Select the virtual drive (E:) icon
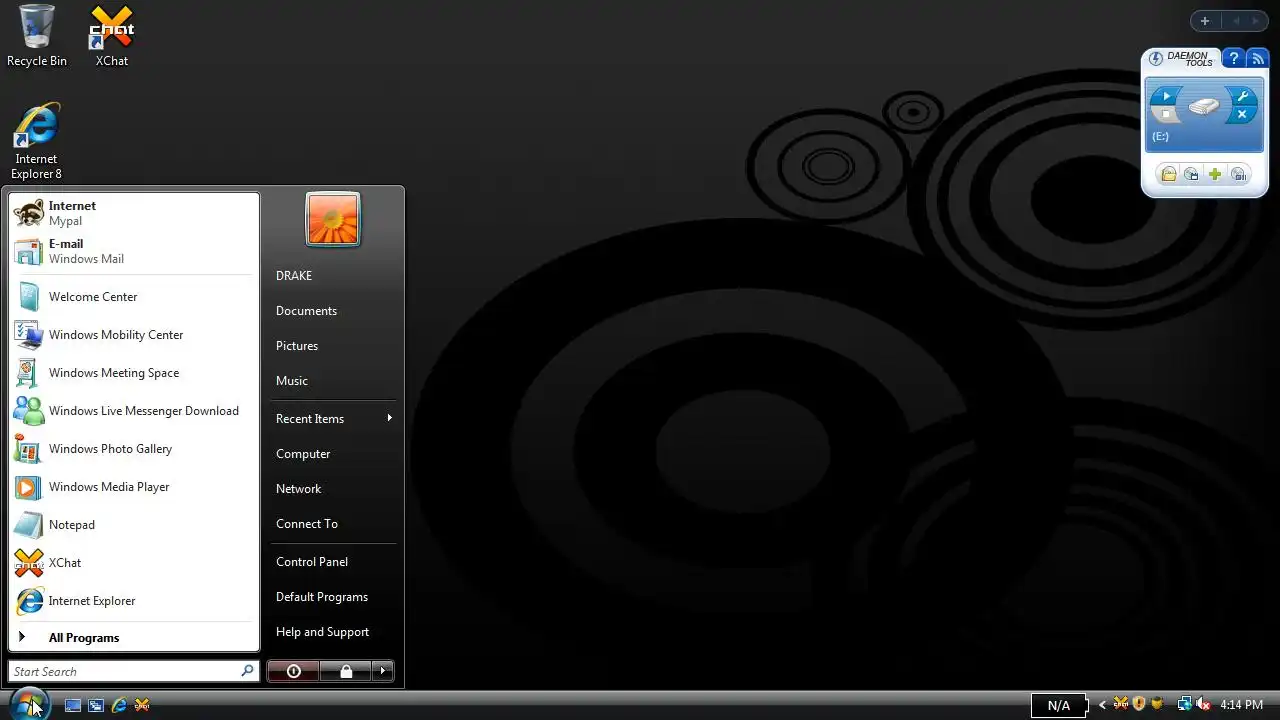 pyautogui.click(x=1204, y=106)
